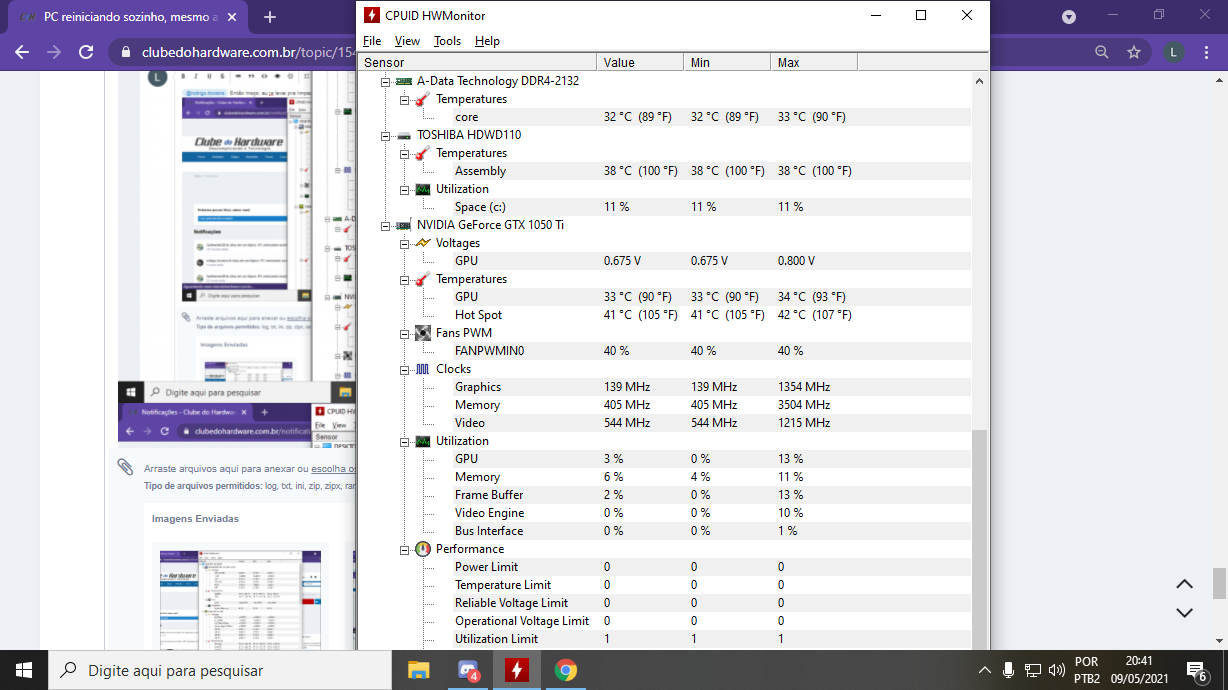Click the thermometer icon under TOSHIBA HDWD110
The image size is (1228, 690).
coord(423,153)
